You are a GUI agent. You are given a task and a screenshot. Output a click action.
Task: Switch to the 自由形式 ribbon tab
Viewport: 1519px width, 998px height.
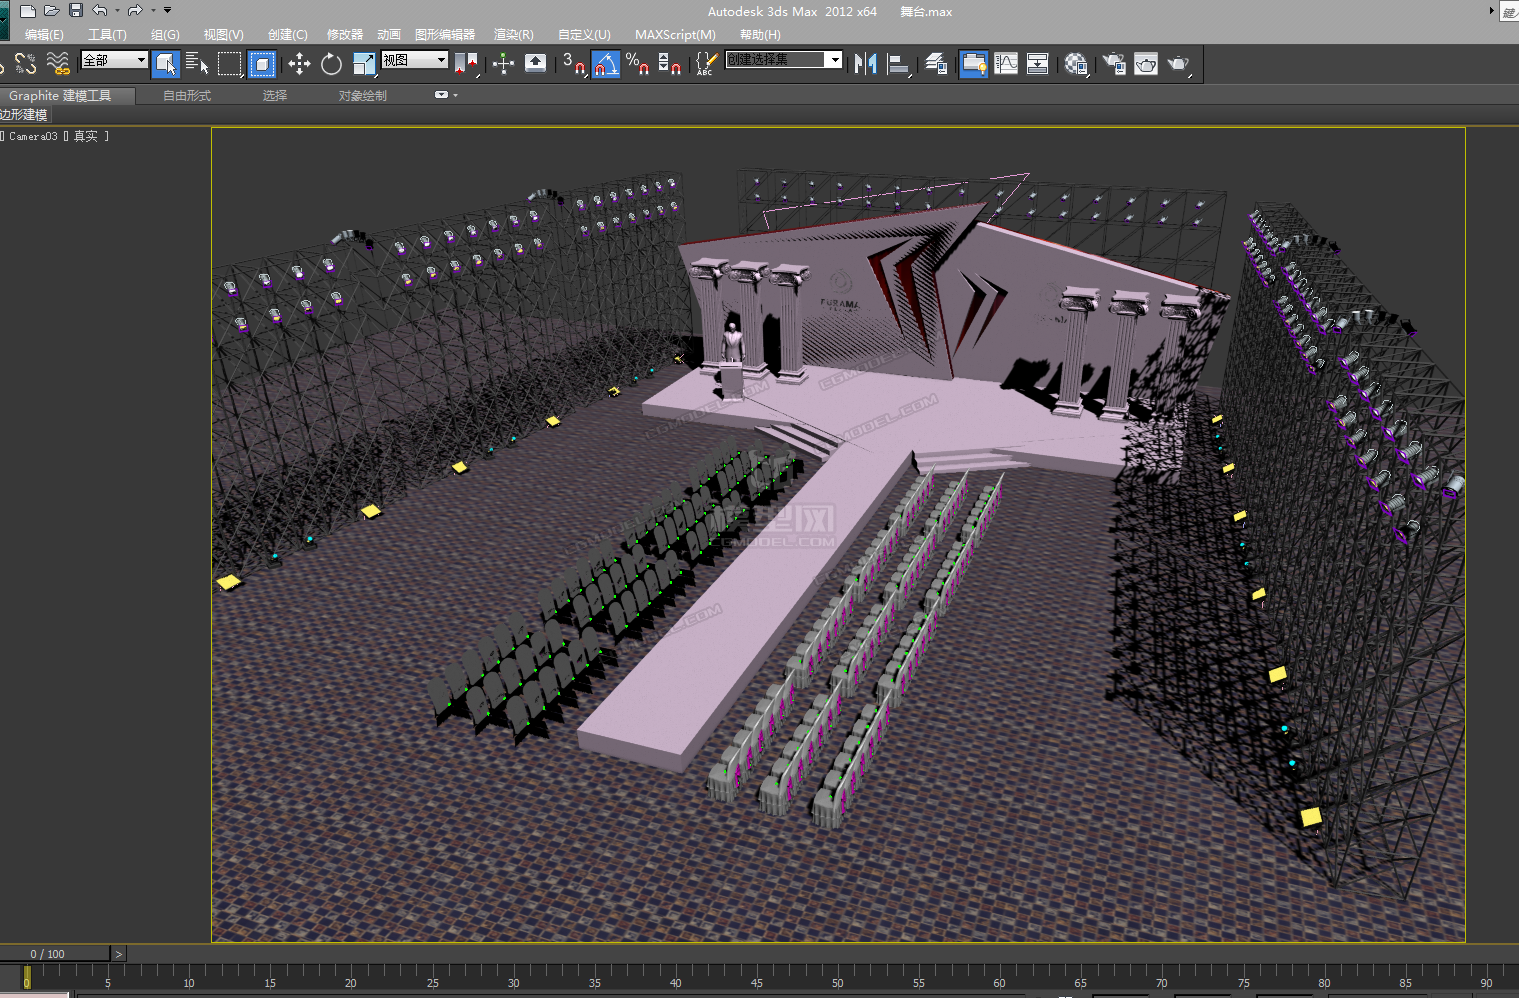coord(187,96)
